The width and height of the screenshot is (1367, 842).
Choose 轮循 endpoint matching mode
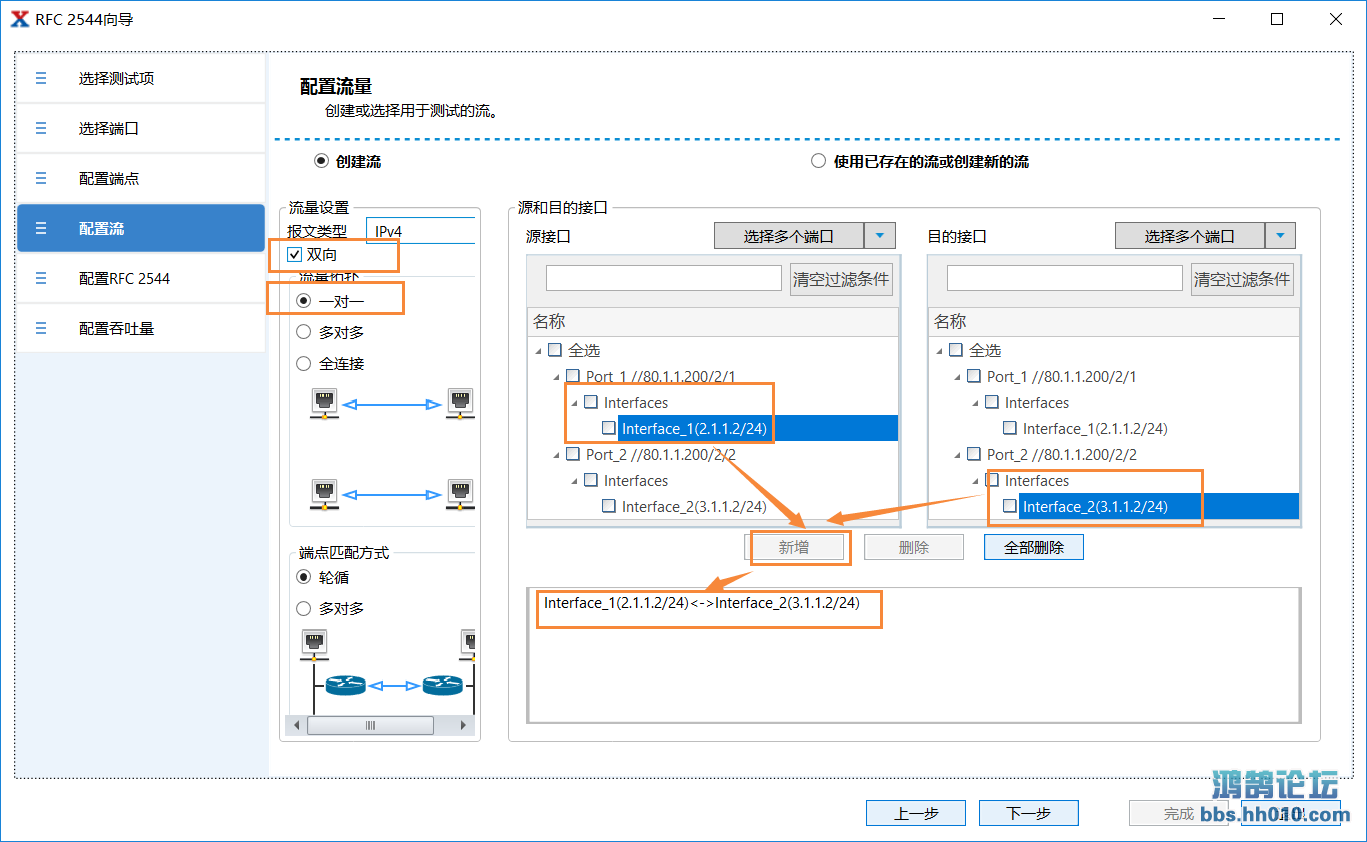pos(304,577)
